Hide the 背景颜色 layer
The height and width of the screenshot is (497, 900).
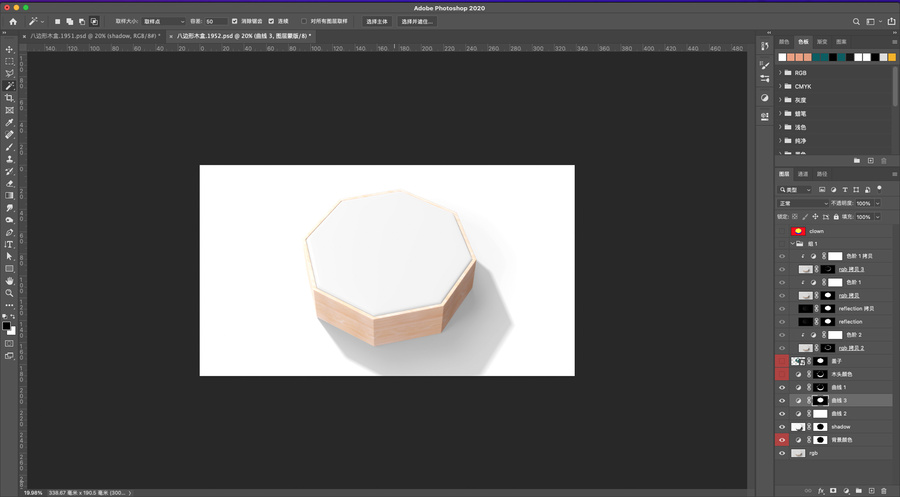pyautogui.click(x=782, y=440)
